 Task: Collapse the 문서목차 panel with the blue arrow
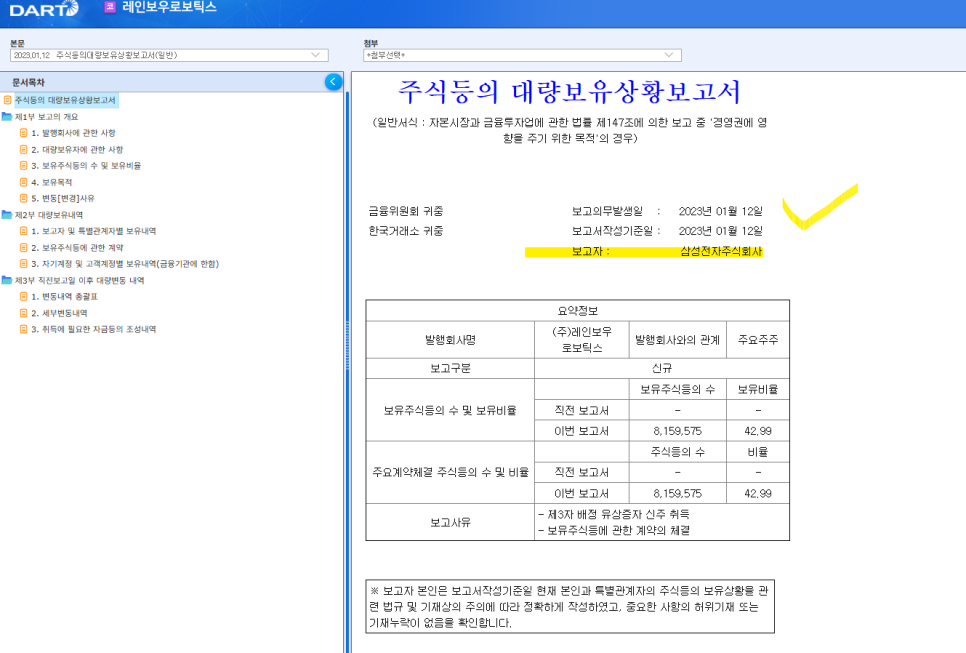334,82
